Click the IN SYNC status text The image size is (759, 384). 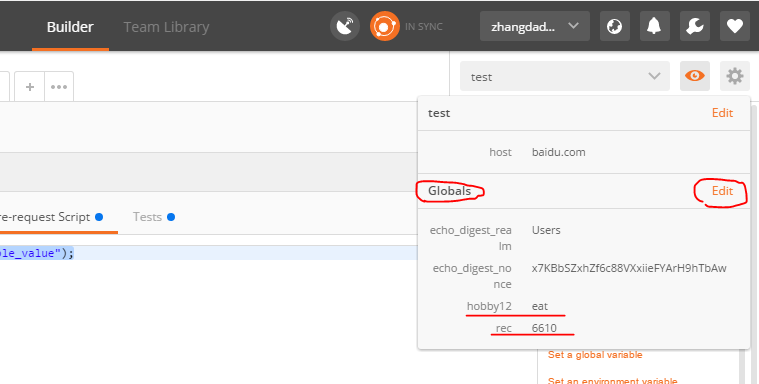[424, 27]
